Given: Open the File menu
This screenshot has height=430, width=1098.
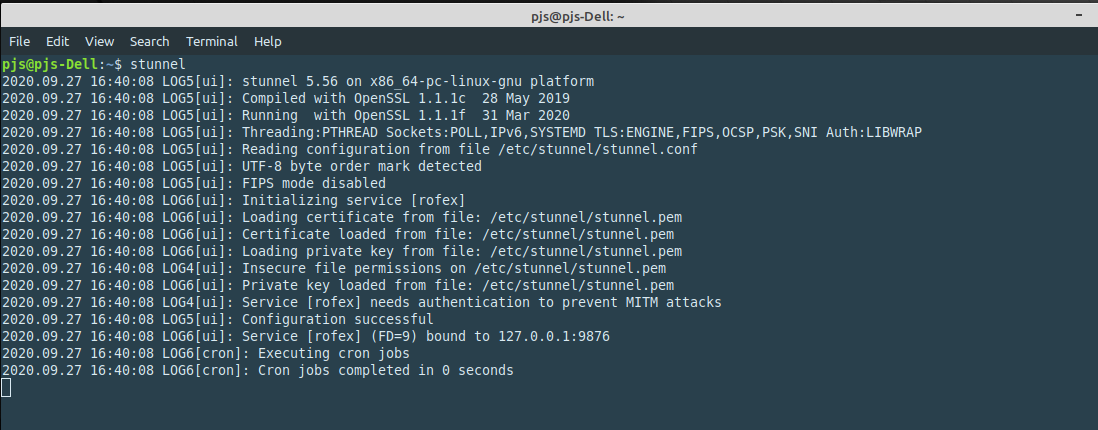Looking at the screenshot, I should [x=19, y=41].
